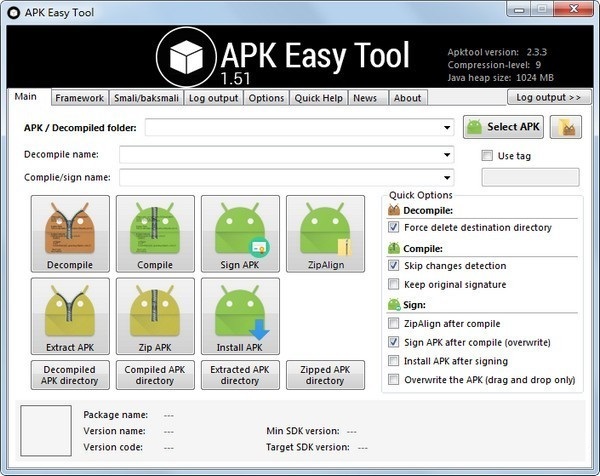
Task: Enable the Use tag checkbox
Action: pos(488,156)
